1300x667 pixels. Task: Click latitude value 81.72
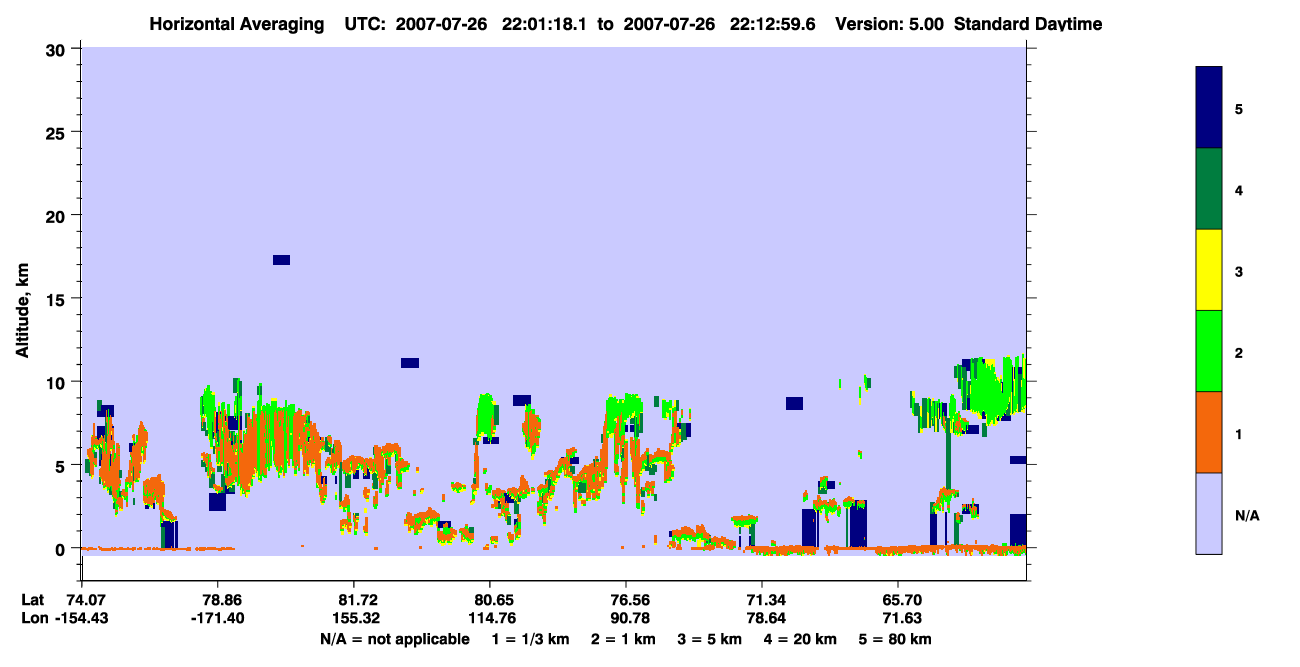coord(353,599)
